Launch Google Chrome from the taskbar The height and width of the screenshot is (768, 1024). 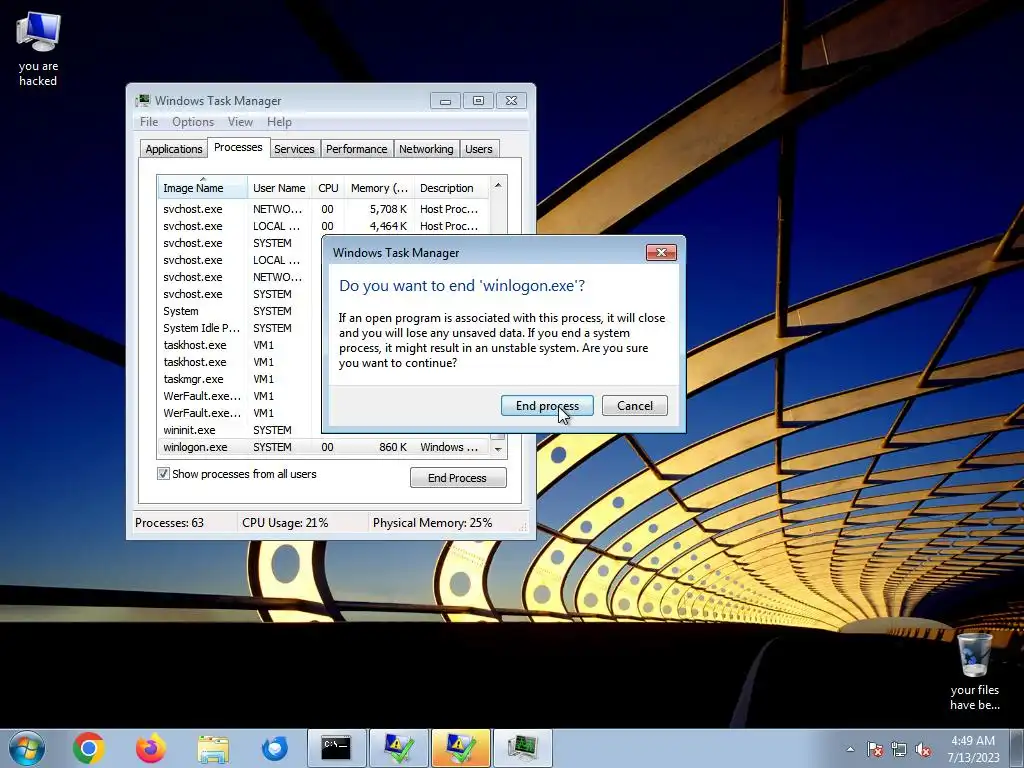89,748
